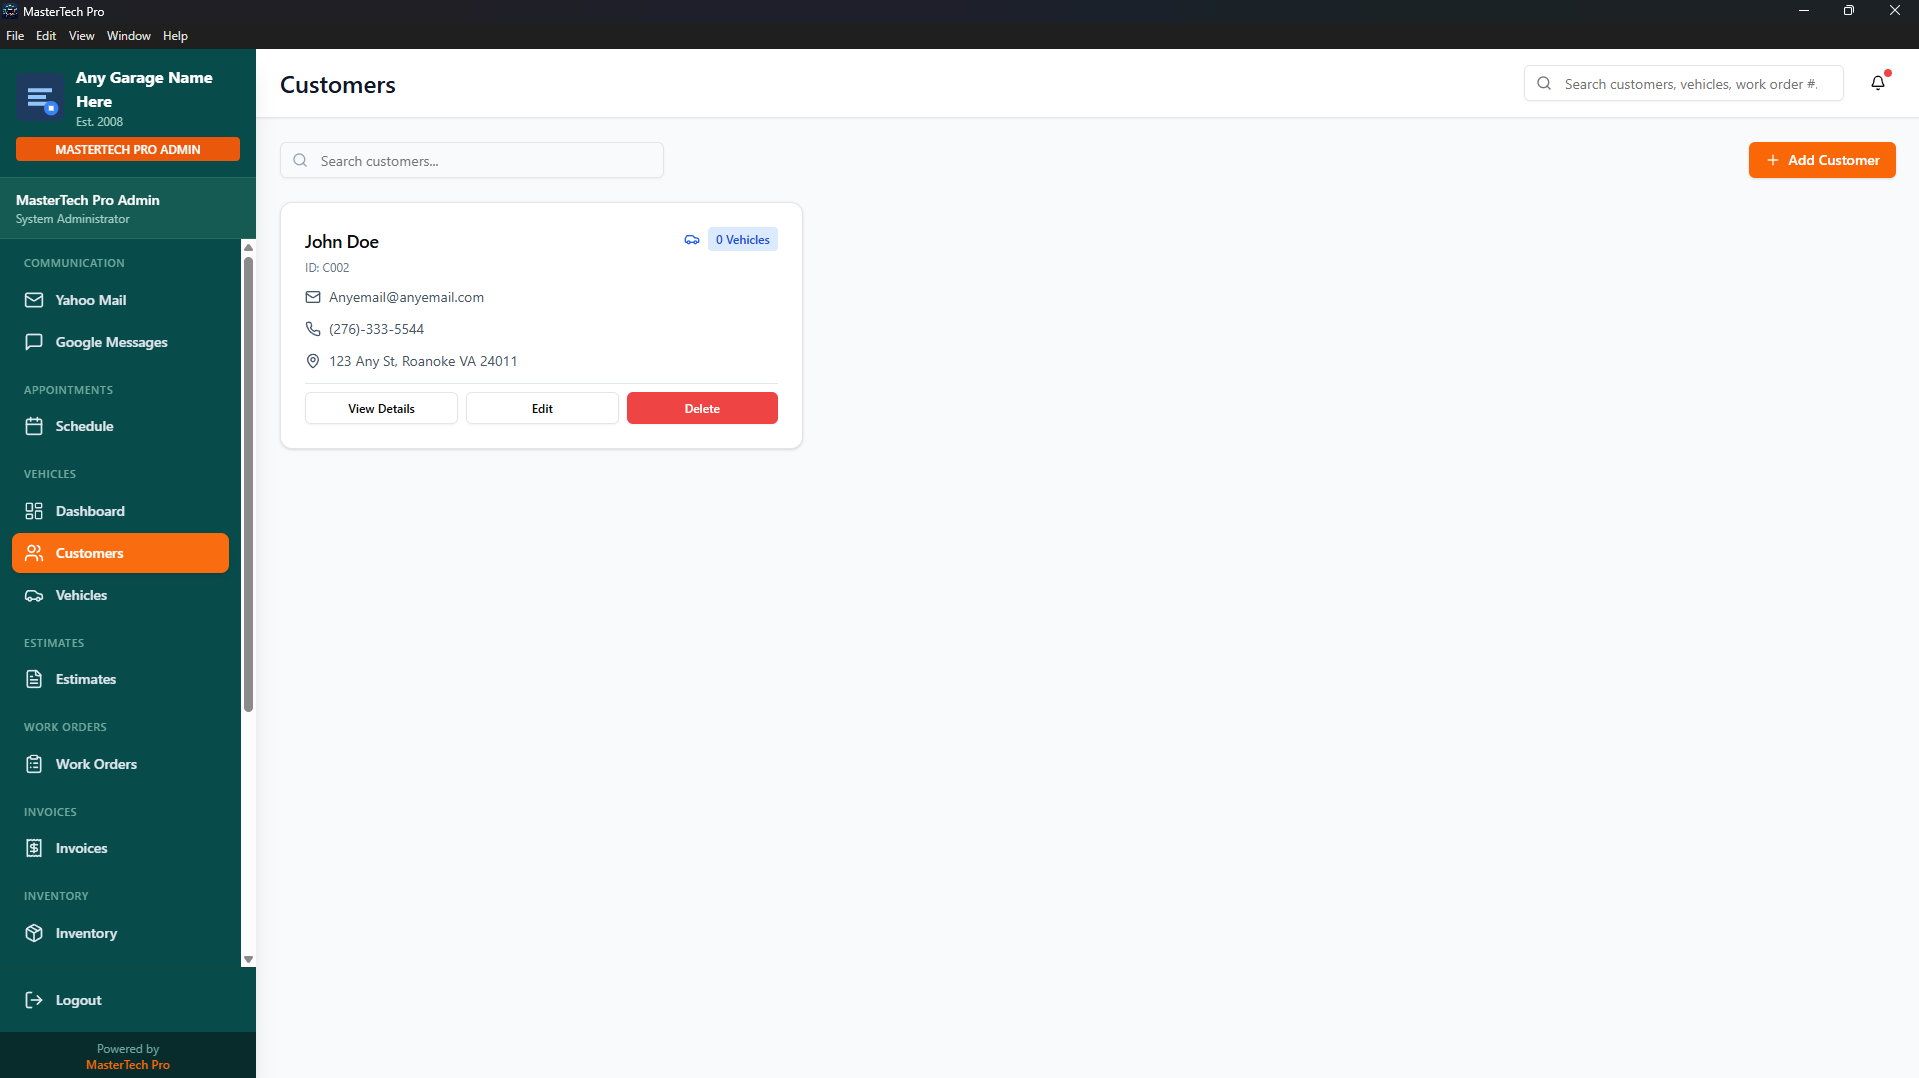This screenshot has height=1078, width=1919.
Task: Open the Schedule under Appointments
Action: 84,426
